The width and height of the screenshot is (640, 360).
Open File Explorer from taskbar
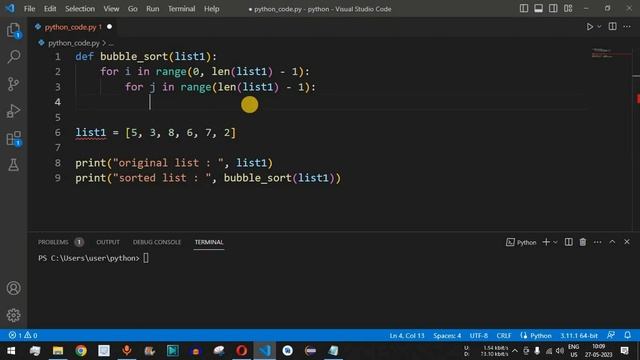click(58, 351)
